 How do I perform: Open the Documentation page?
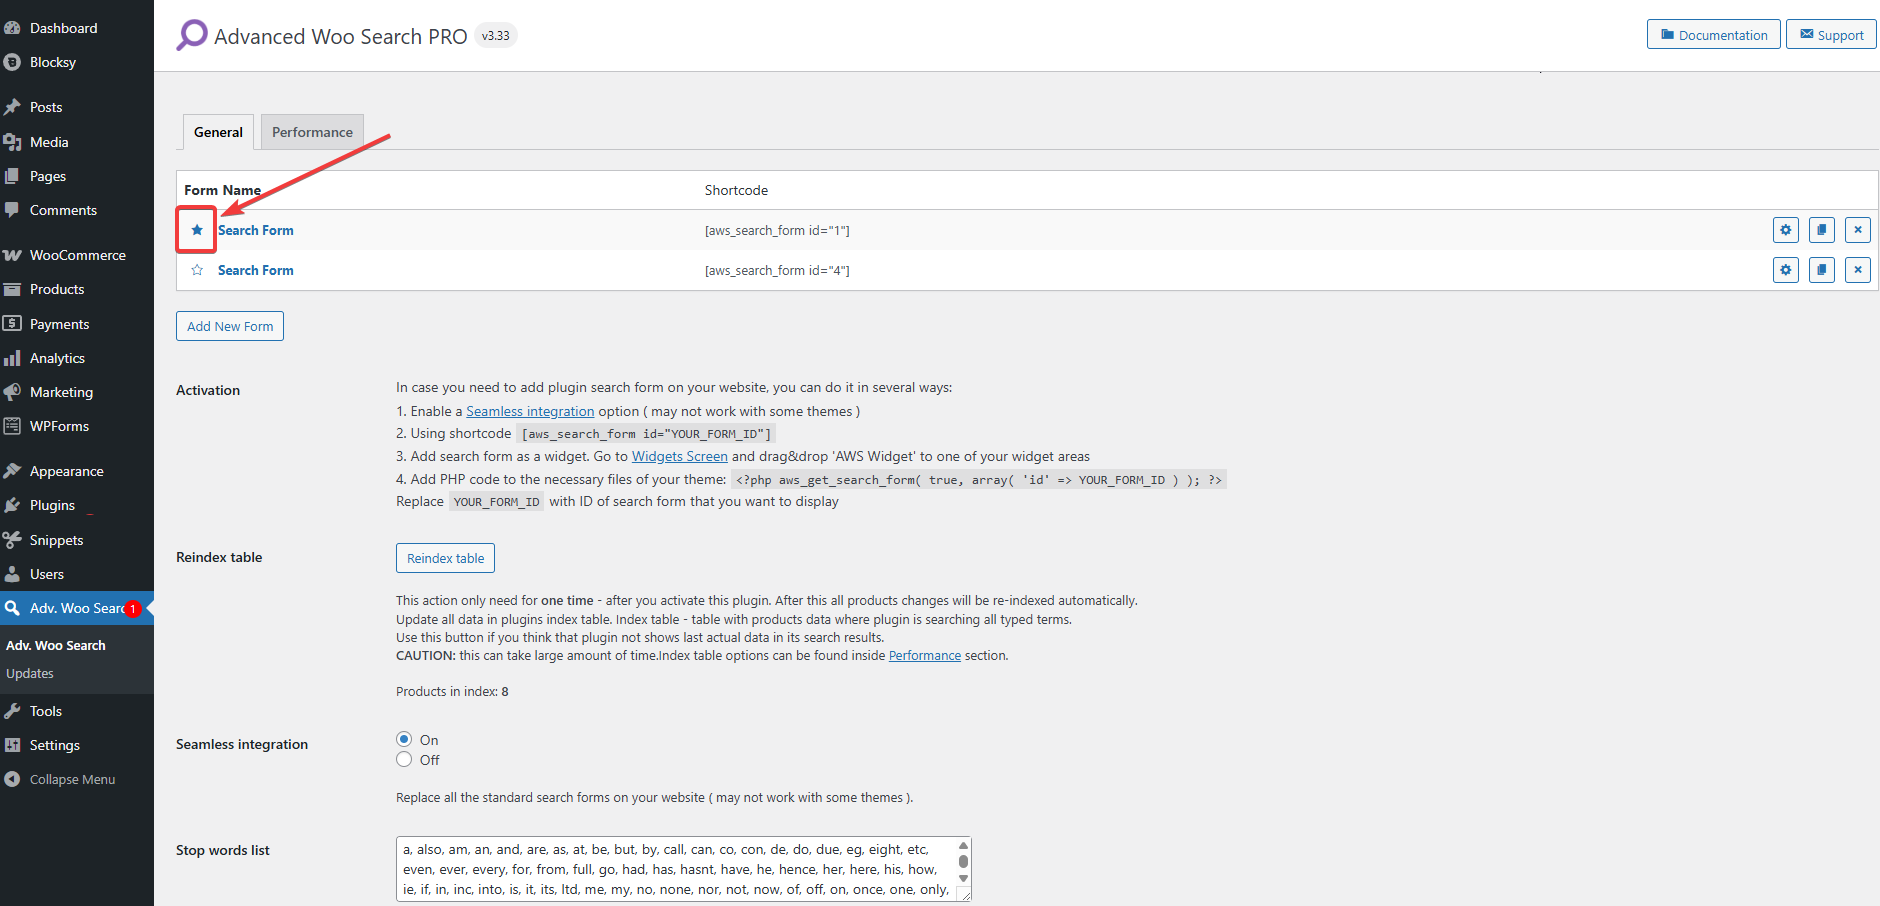(1713, 35)
